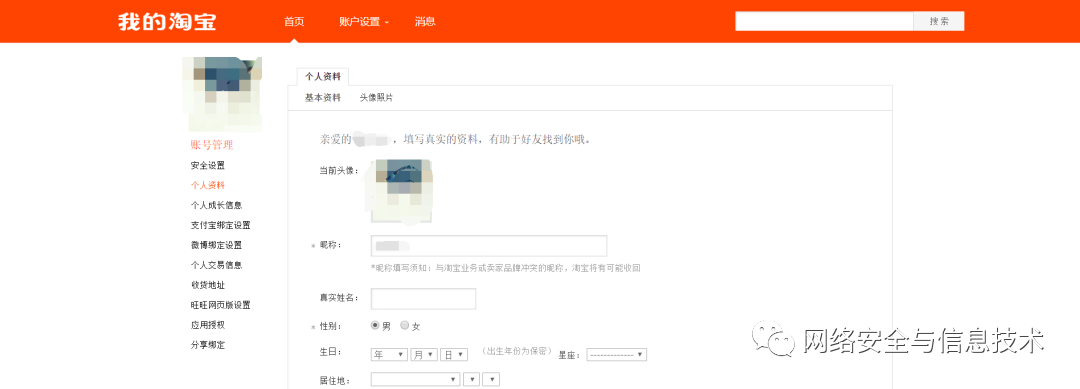Viewport: 1080px width, 389px height.
Task: Click the 搜索 button
Action: pyautogui.click(x=939, y=21)
